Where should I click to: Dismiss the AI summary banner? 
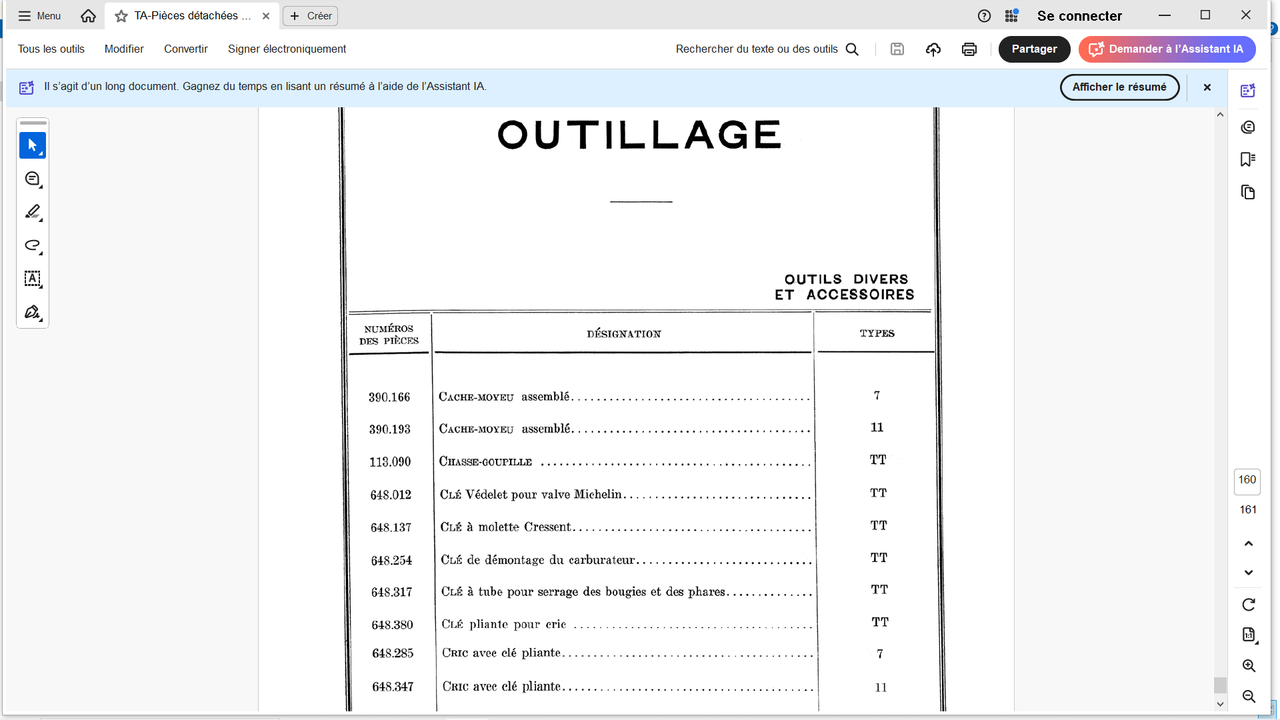pyautogui.click(x=1207, y=87)
